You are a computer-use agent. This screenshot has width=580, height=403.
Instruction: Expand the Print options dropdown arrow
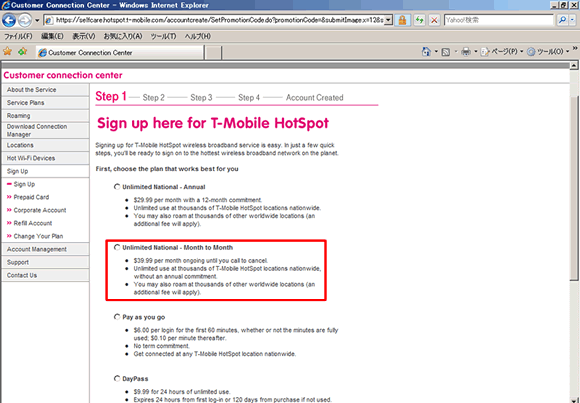476,52
